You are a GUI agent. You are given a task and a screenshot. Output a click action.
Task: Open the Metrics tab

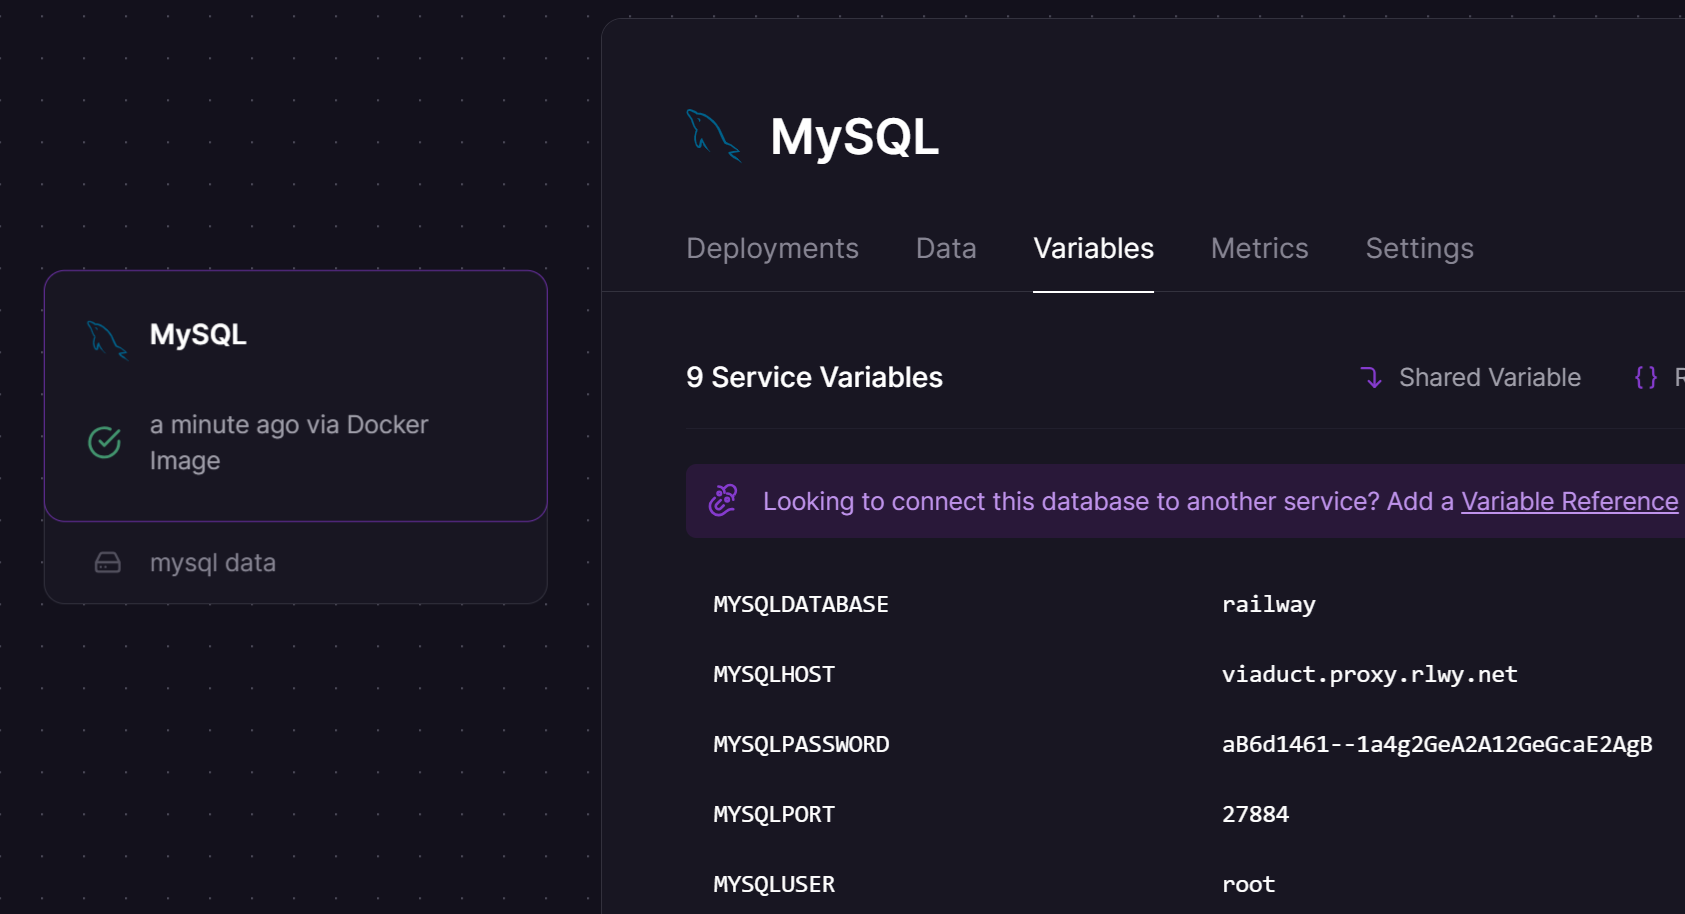[x=1259, y=248]
